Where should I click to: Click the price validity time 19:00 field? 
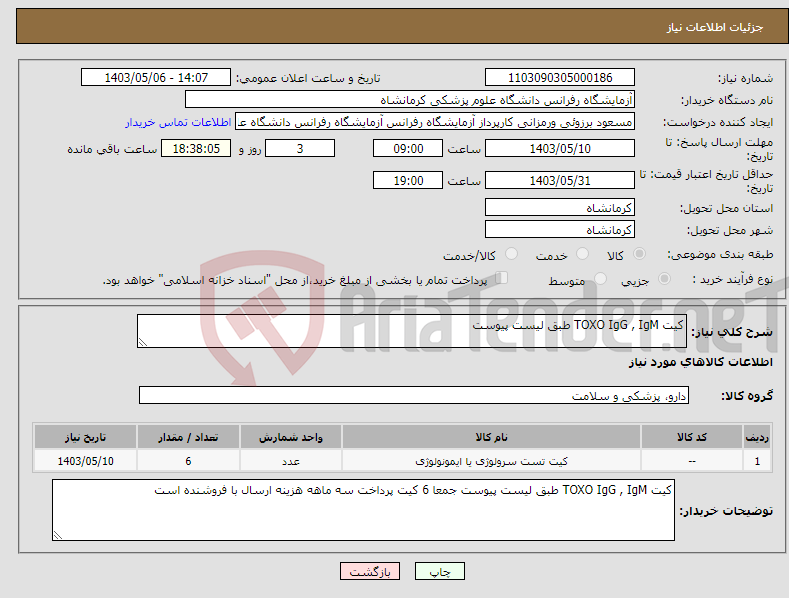coord(408,180)
